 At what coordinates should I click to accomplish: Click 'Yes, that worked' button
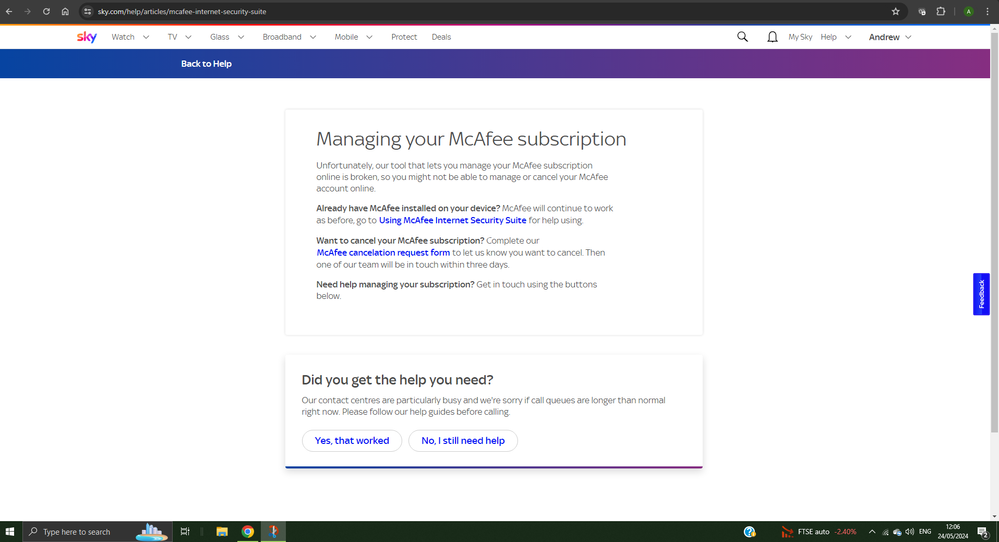[x=352, y=441]
